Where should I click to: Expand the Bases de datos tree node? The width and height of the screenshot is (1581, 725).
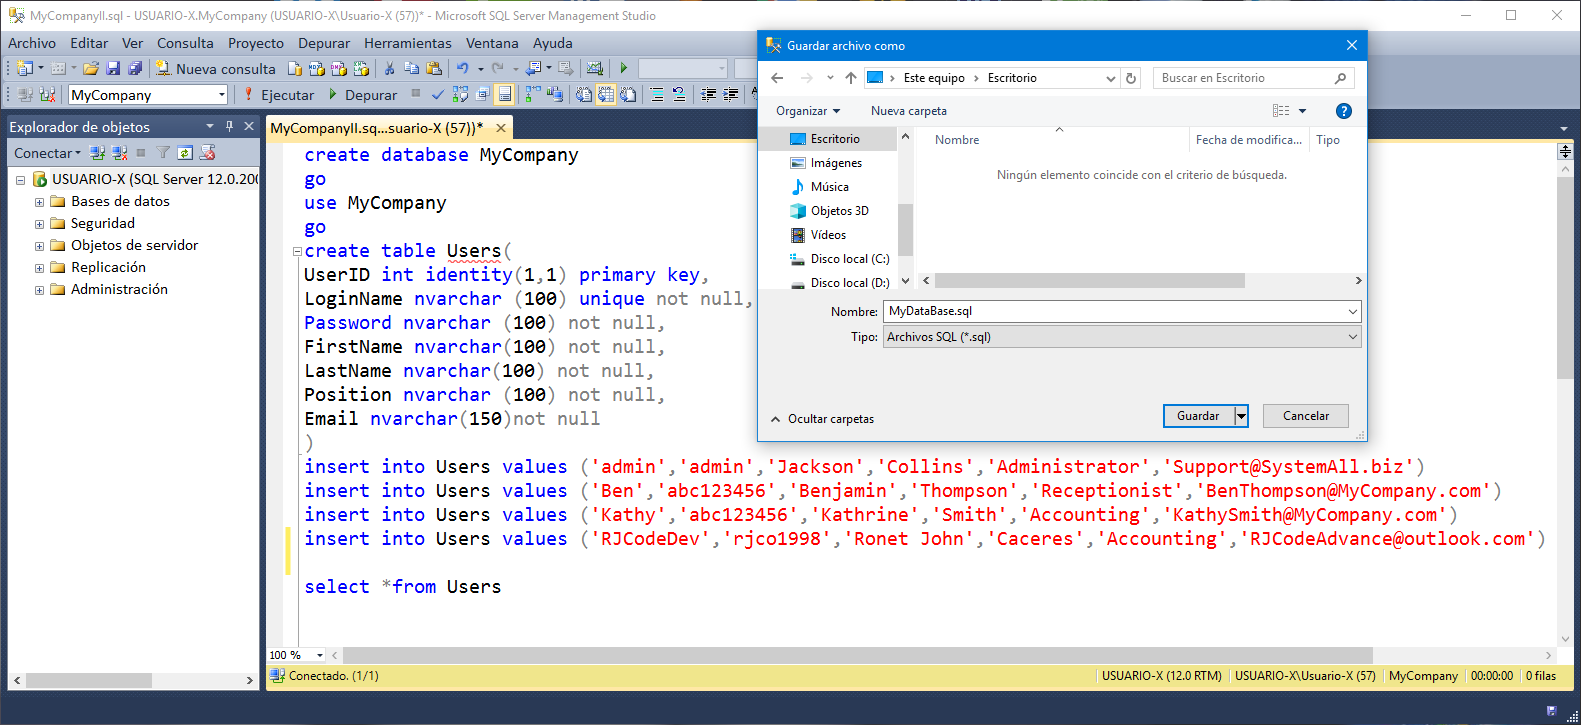40,202
